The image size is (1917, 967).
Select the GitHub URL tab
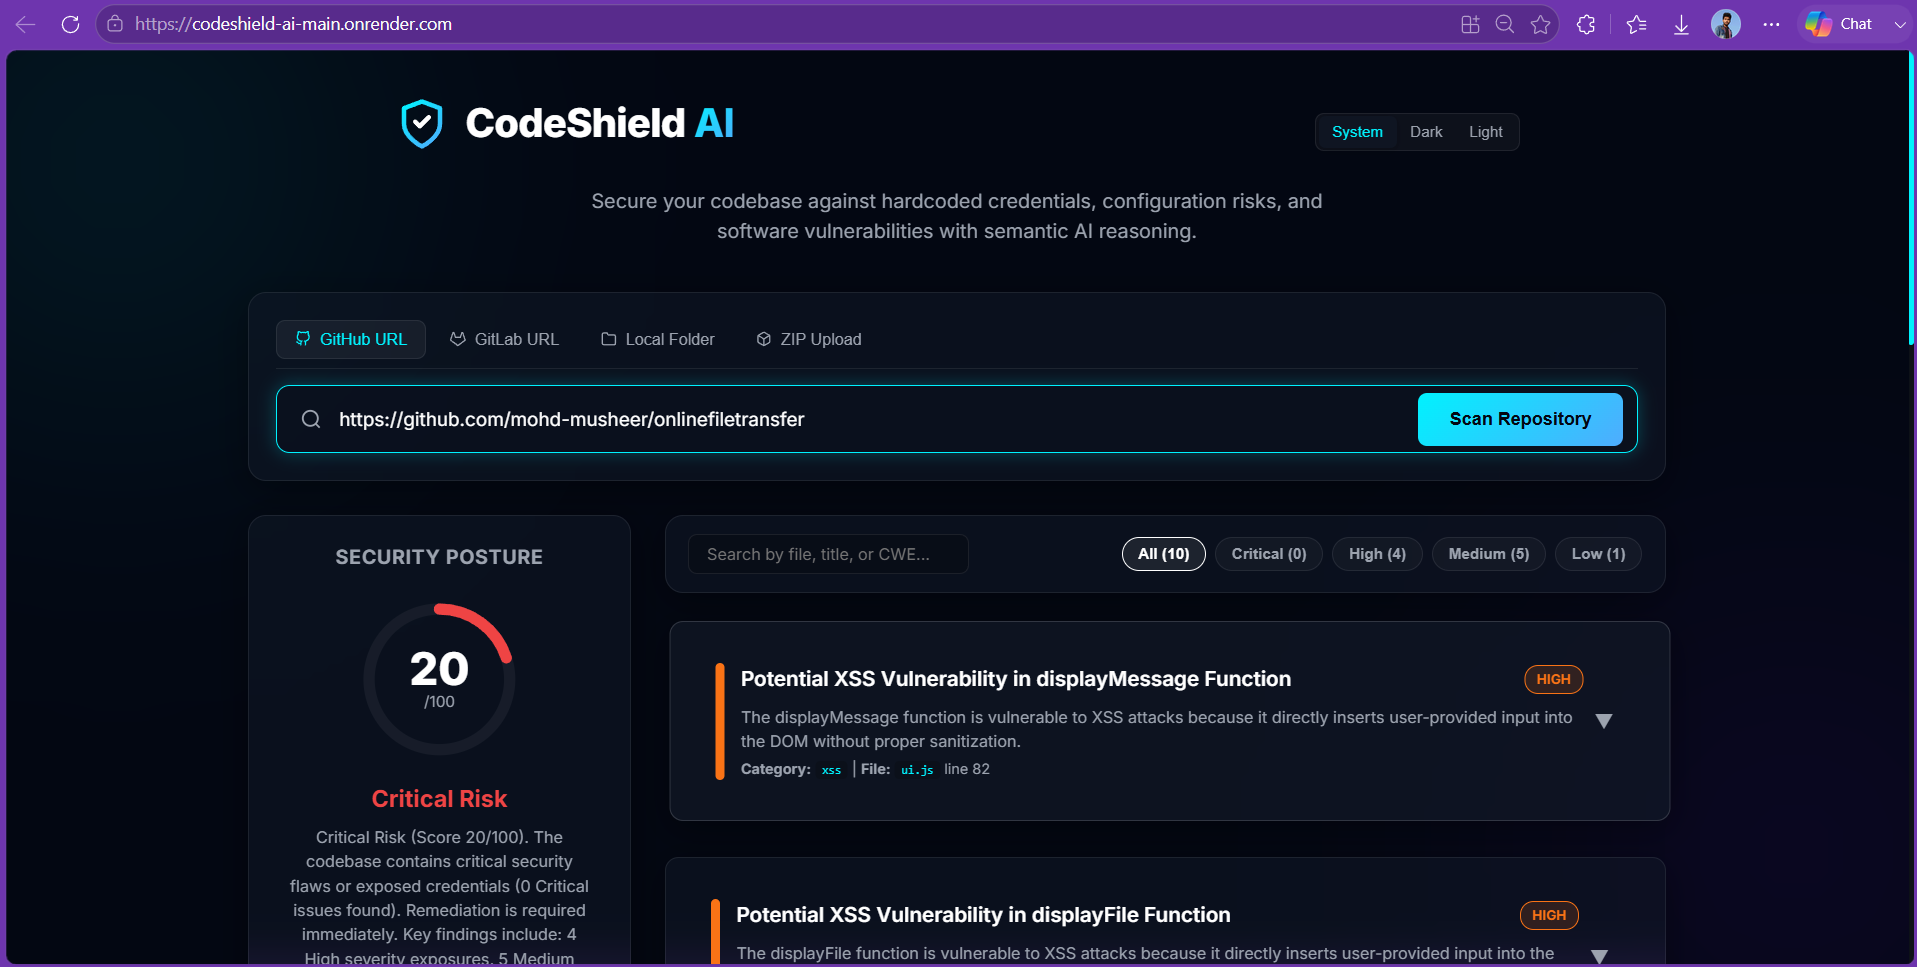[351, 339]
